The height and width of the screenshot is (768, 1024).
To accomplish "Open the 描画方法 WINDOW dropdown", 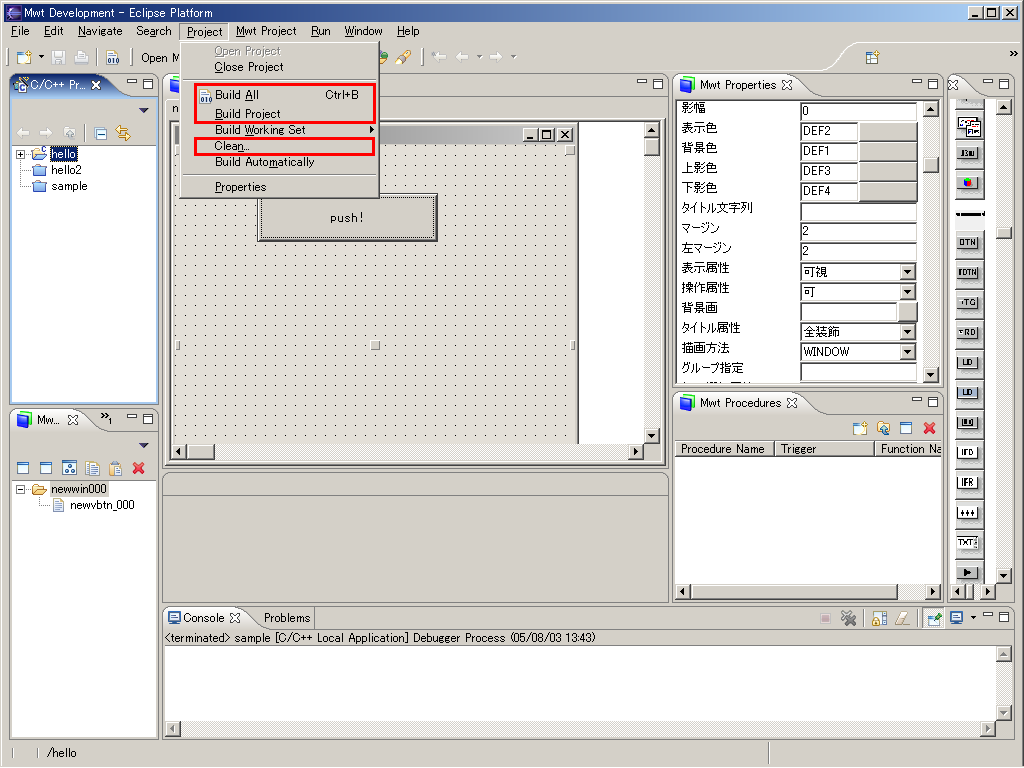I will (908, 352).
